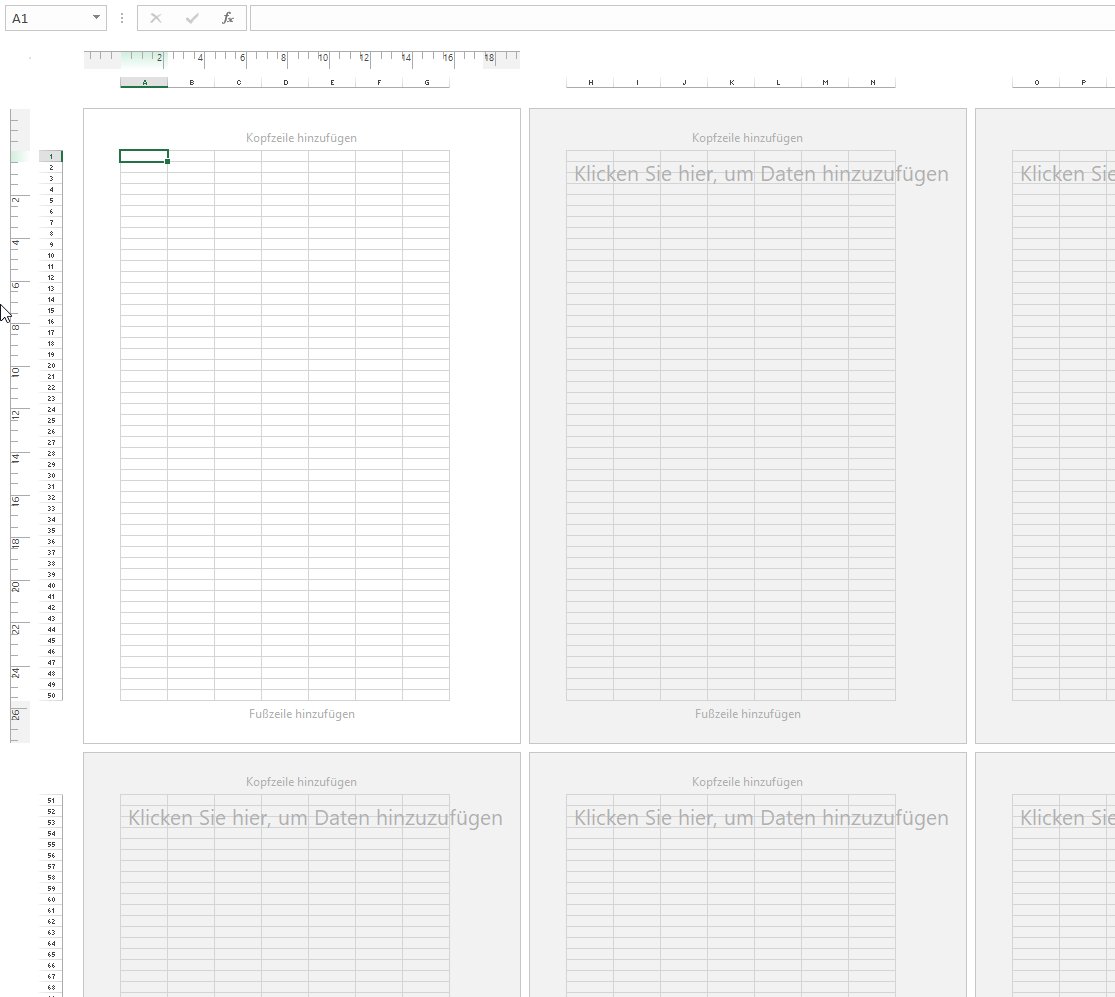Select column header L

click(x=778, y=82)
